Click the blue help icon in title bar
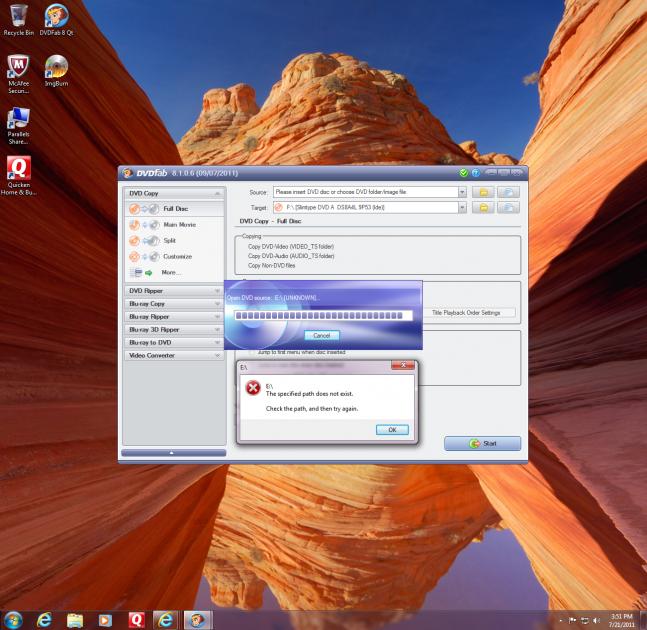 click(475, 173)
